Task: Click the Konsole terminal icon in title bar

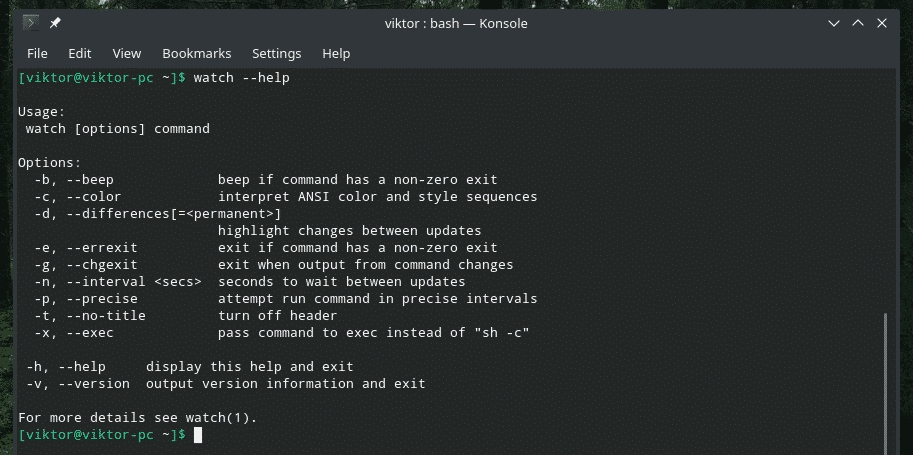Action: (30, 23)
